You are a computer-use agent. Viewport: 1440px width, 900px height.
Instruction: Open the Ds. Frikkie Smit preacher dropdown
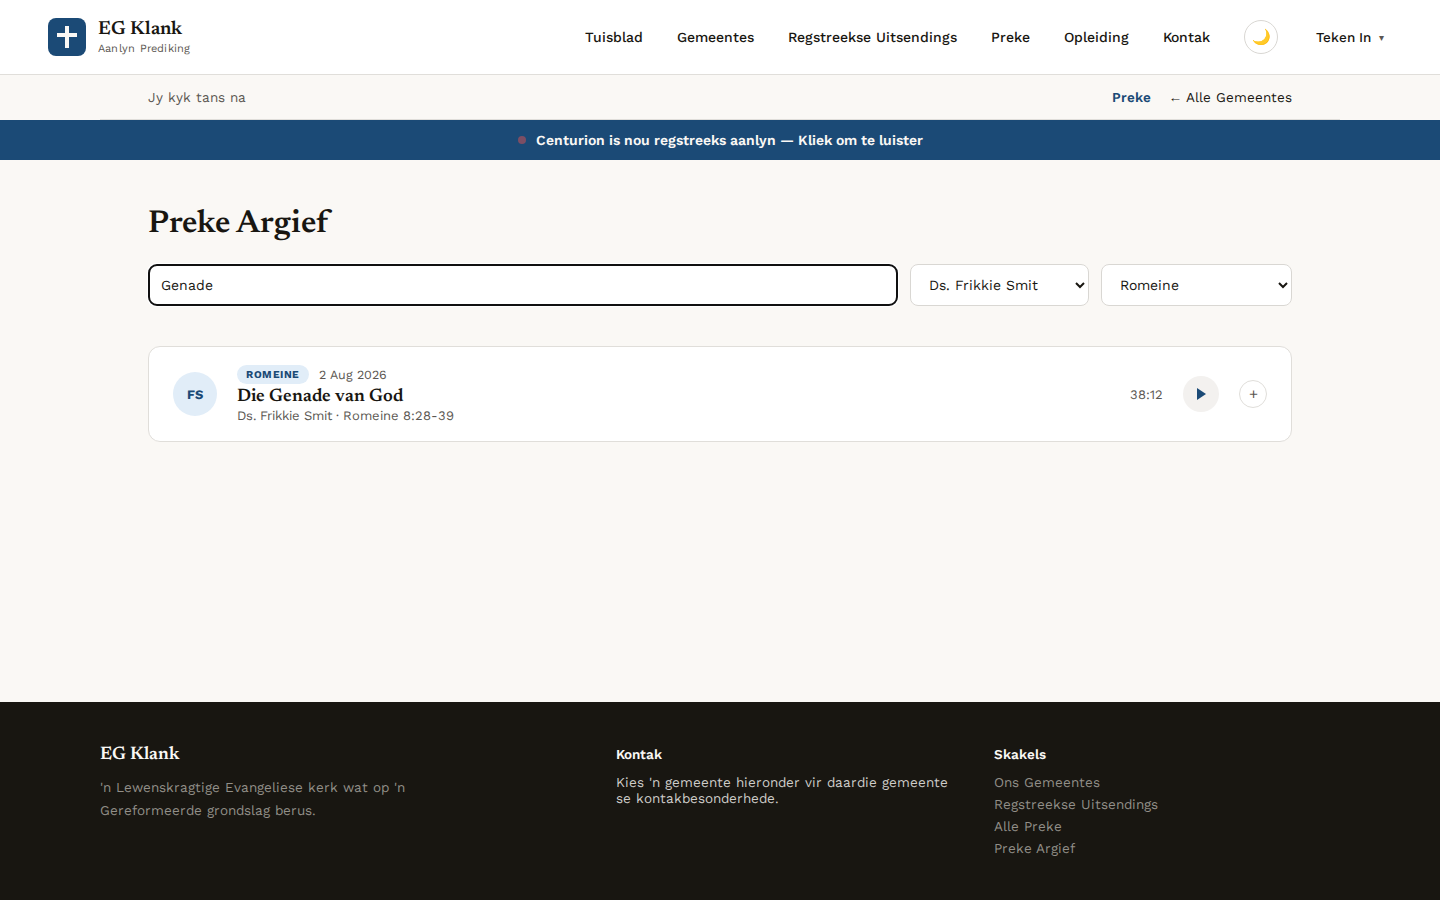pos(999,285)
